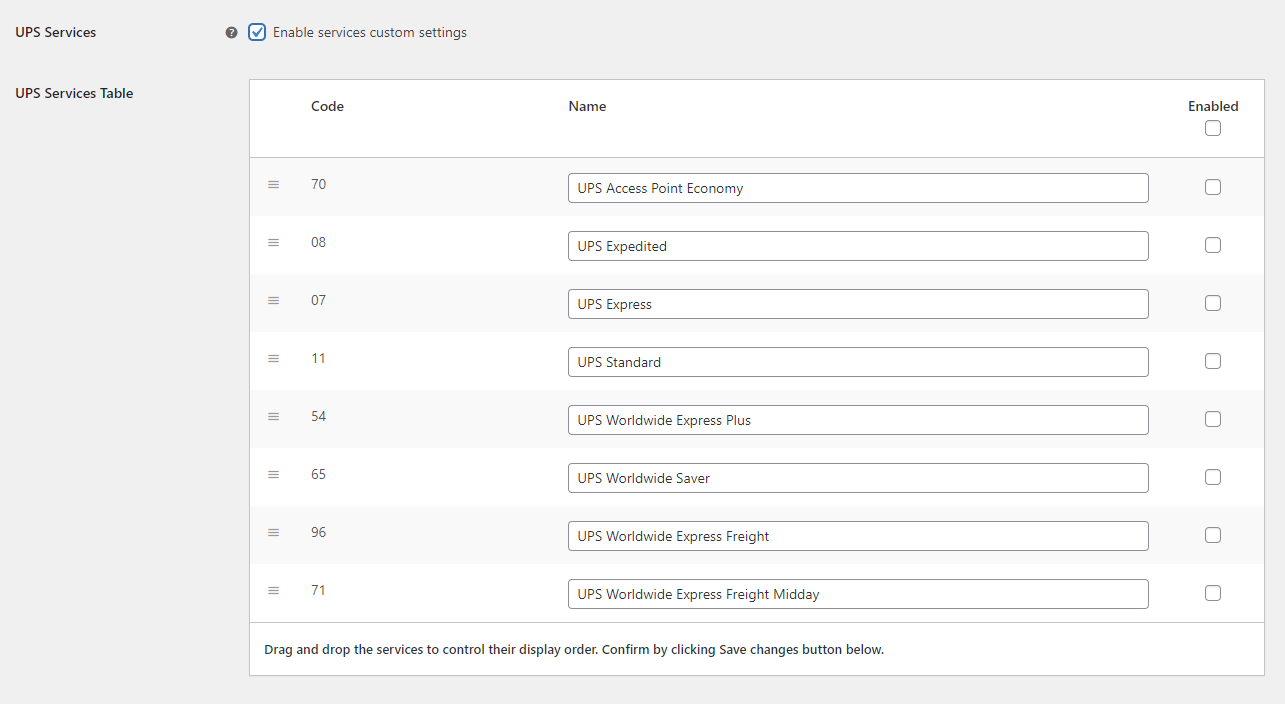This screenshot has width=1285, height=704.
Task: Click the drag handle for UPS Worldwide Express Freight
Action: tap(274, 532)
